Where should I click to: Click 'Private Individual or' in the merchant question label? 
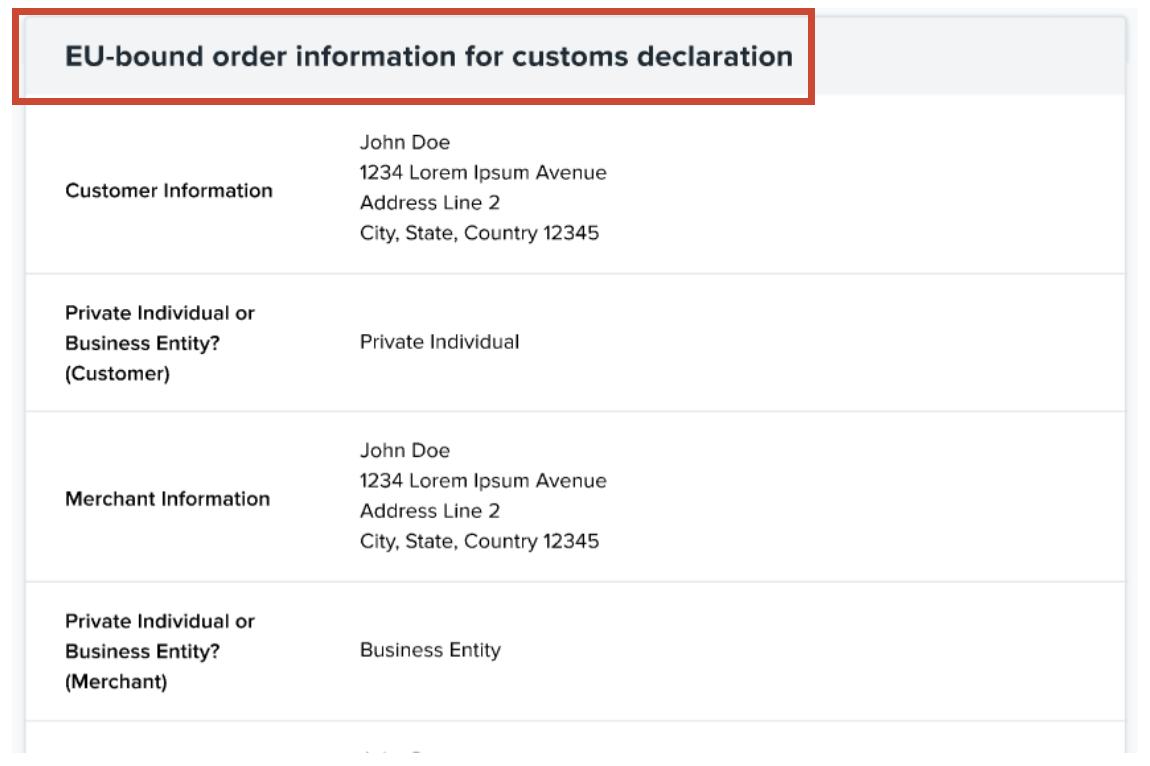(x=160, y=621)
